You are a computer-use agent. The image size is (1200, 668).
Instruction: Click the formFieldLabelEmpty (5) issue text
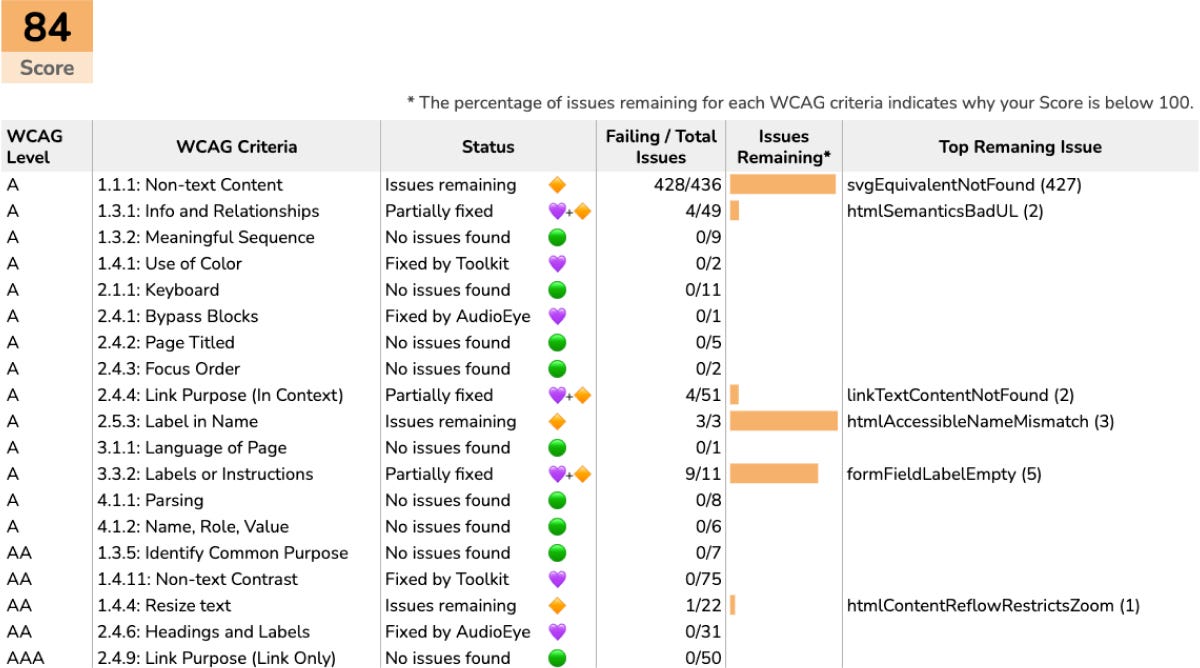pos(944,474)
